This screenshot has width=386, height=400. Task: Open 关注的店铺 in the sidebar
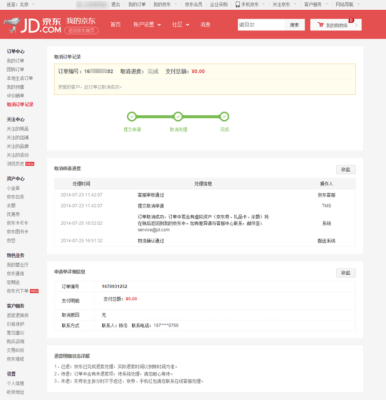(x=18, y=138)
